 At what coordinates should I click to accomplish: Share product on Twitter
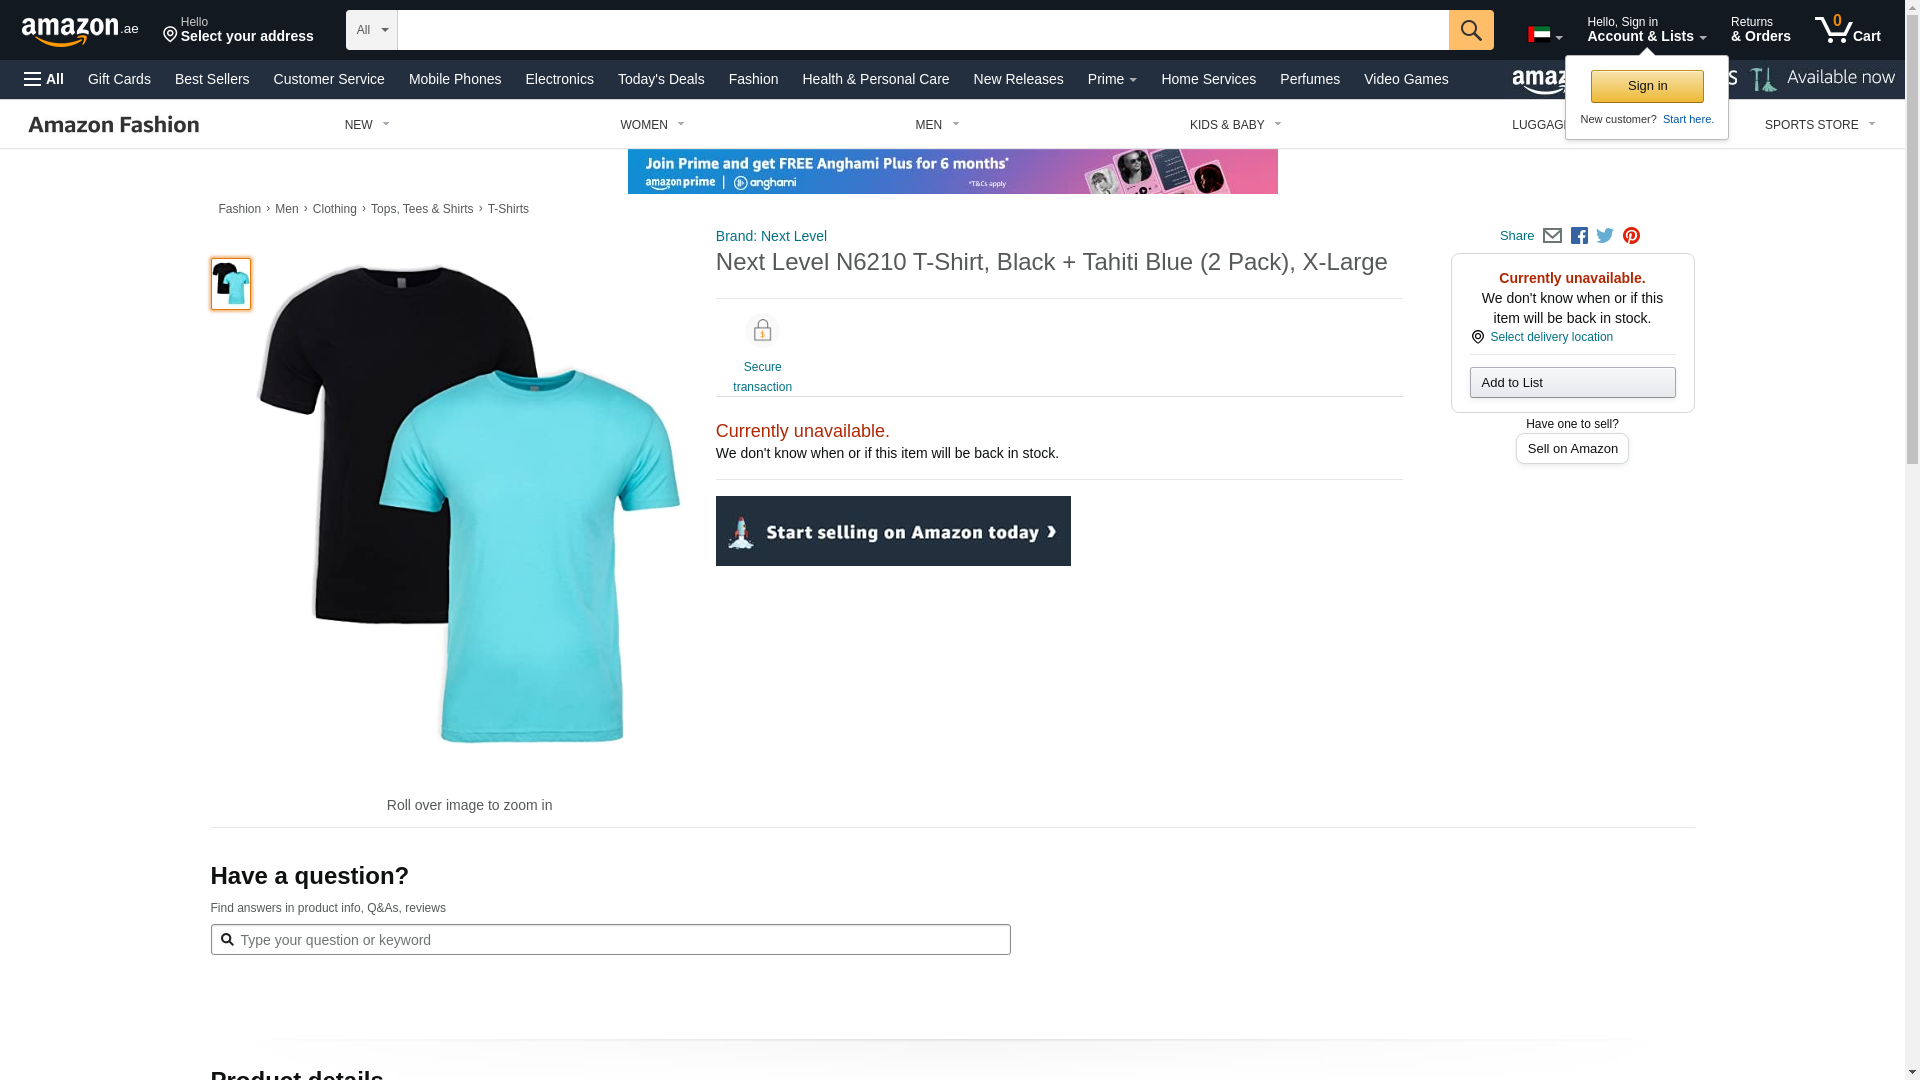click(1605, 236)
